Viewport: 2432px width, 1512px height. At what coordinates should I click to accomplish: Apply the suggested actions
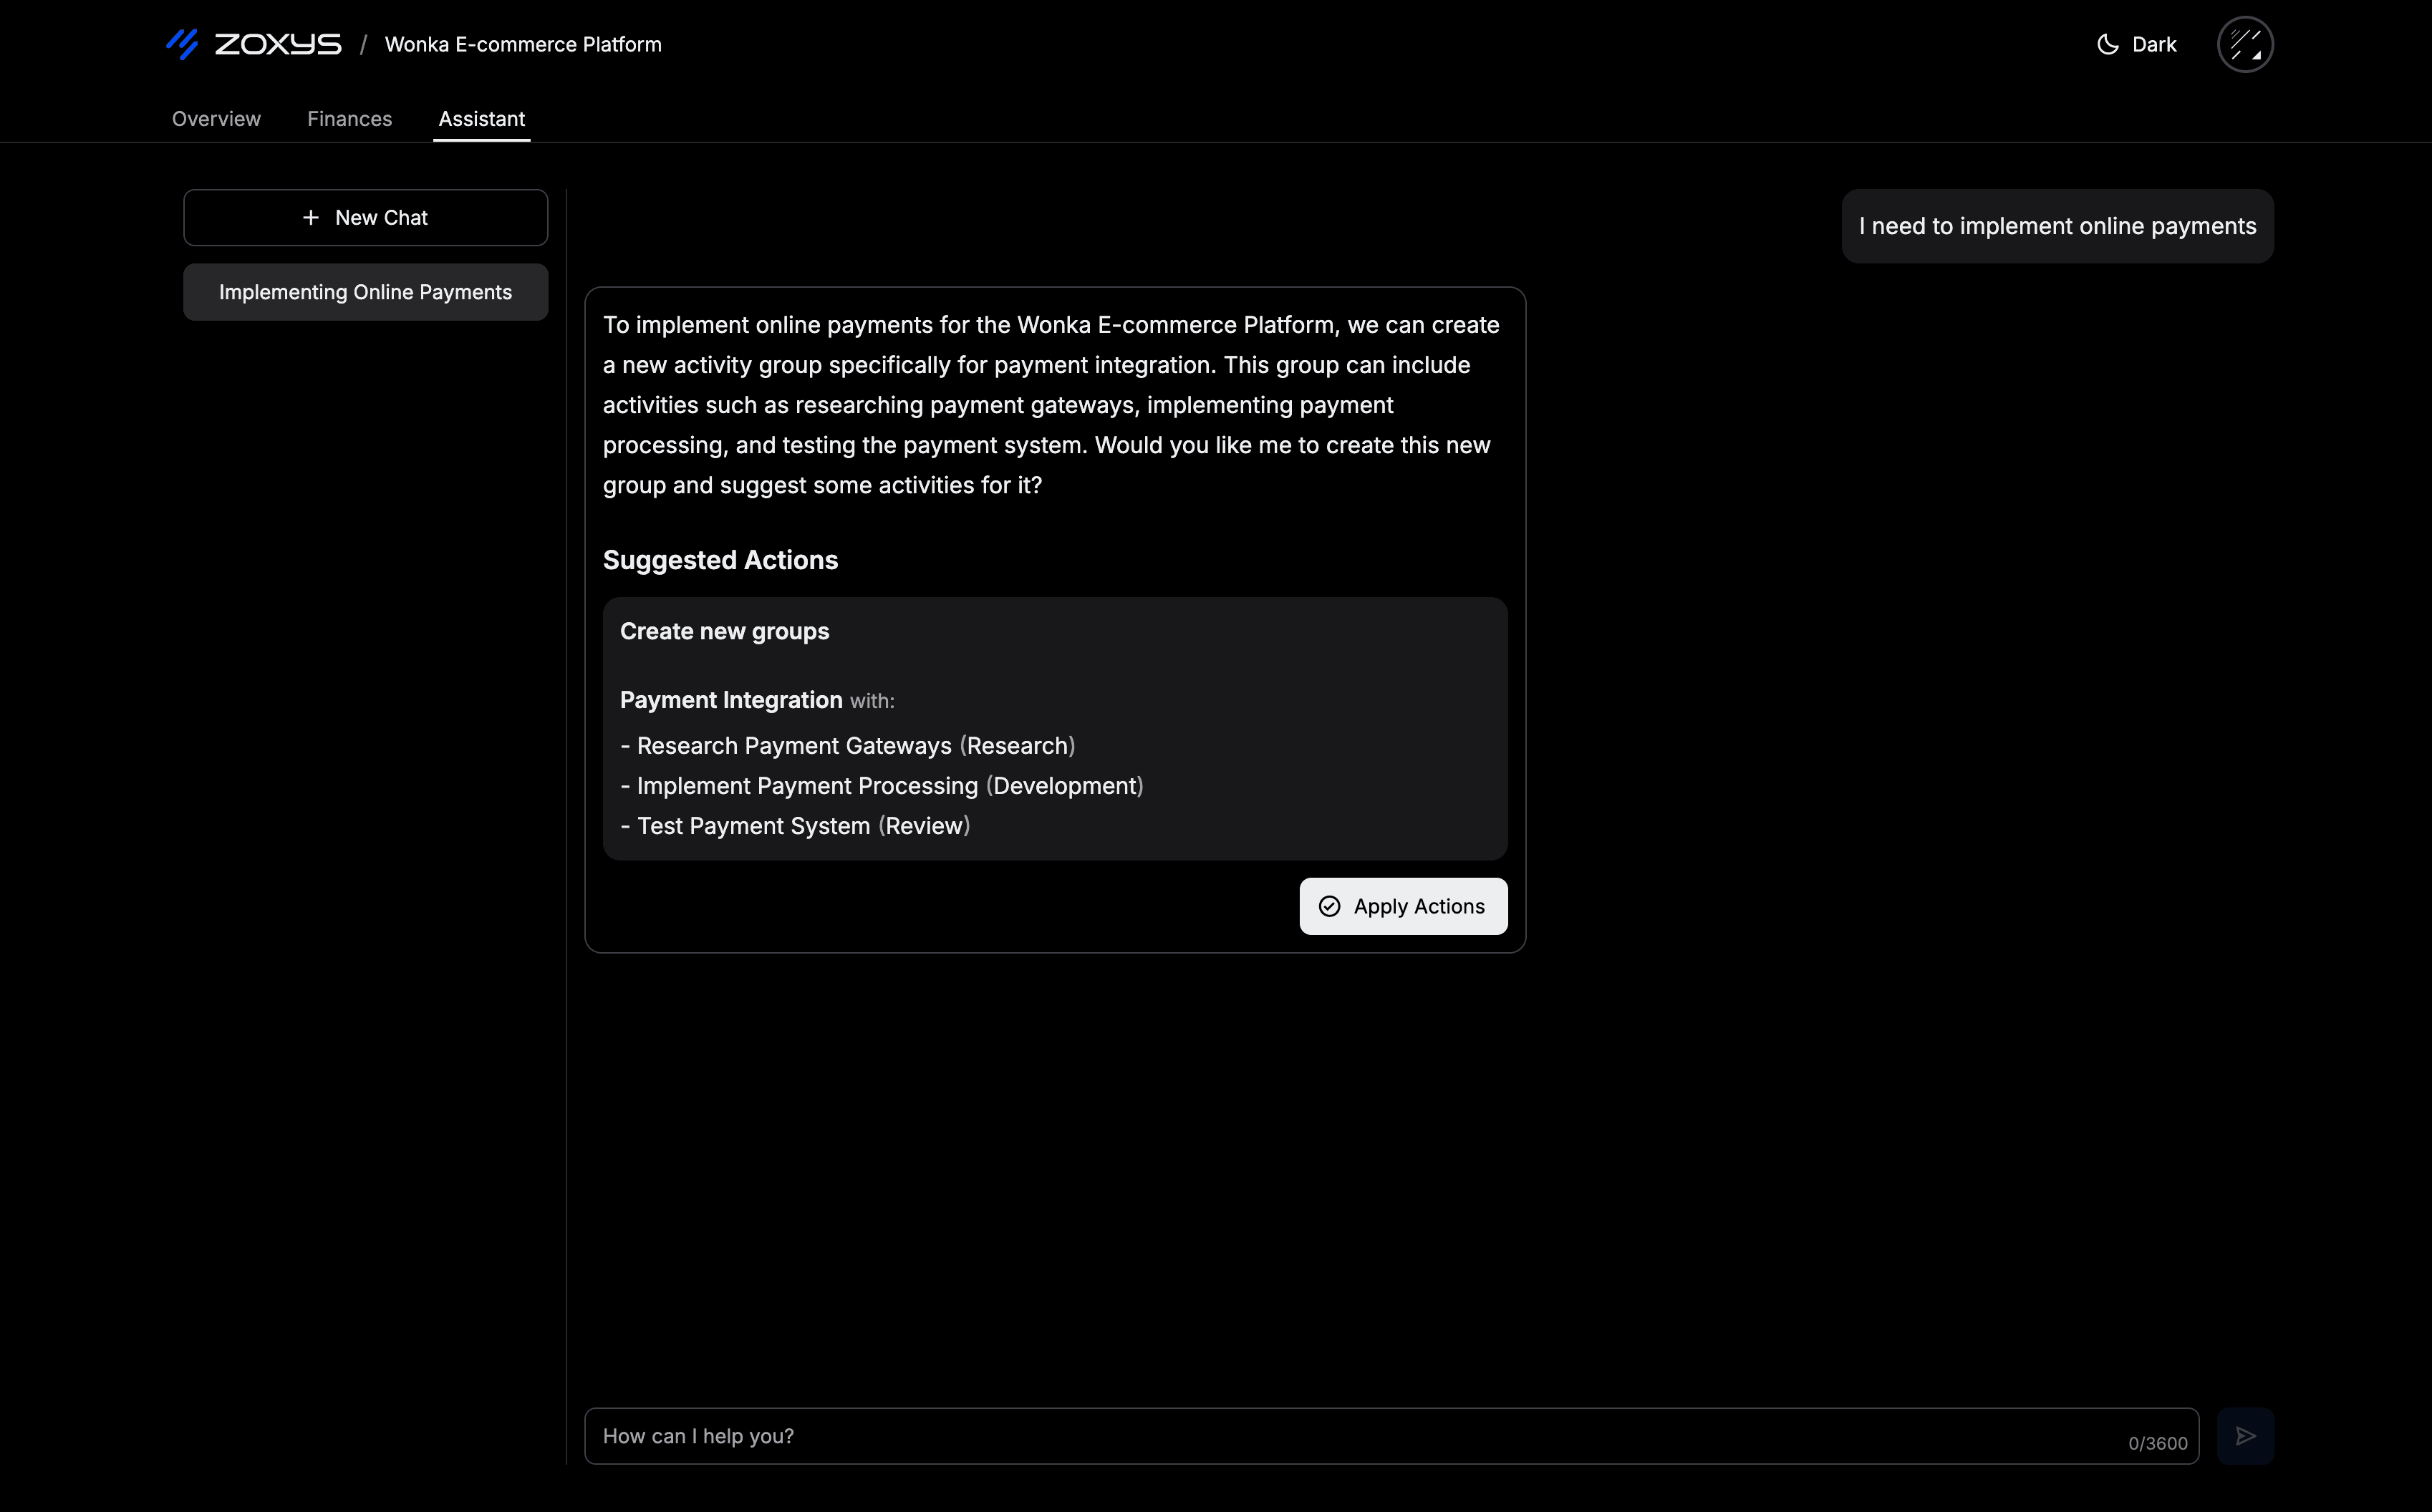click(x=1403, y=906)
